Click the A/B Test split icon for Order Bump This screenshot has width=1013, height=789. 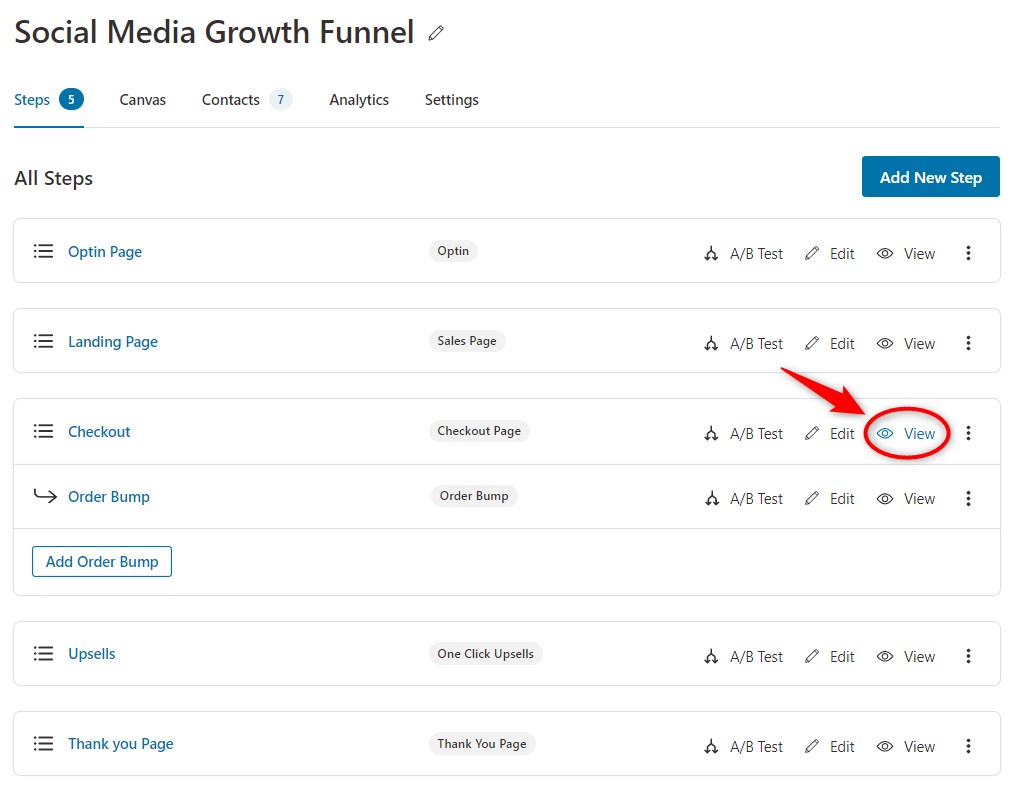coord(711,498)
